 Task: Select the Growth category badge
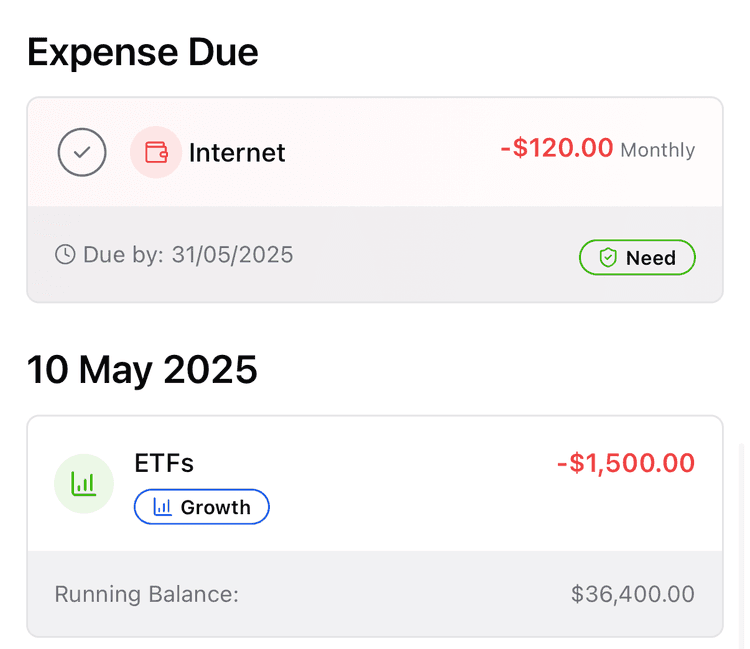coord(202,507)
